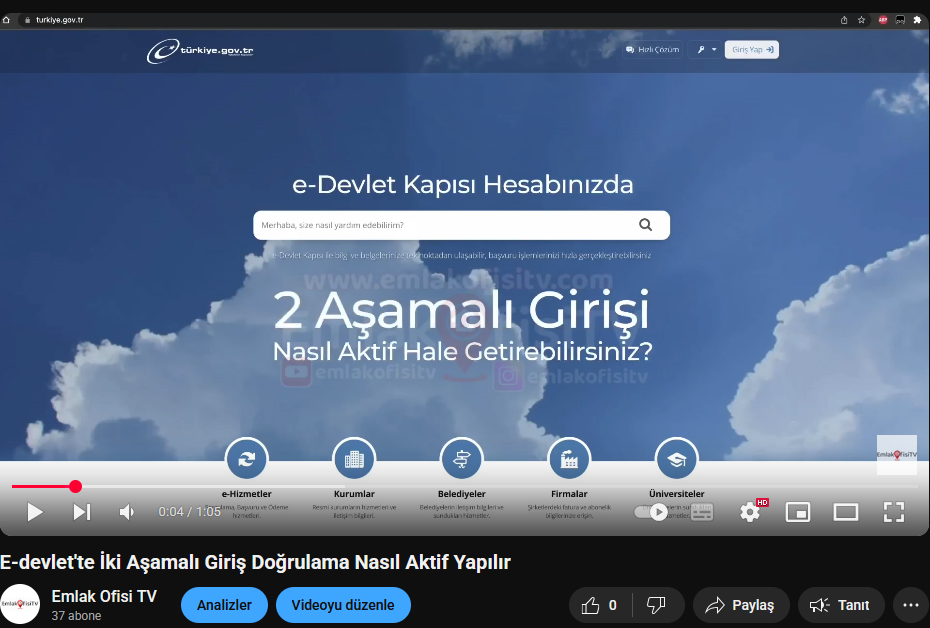This screenshot has height=628, width=930.
Task: Click the Videoyu düzenle button
Action: 343,605
